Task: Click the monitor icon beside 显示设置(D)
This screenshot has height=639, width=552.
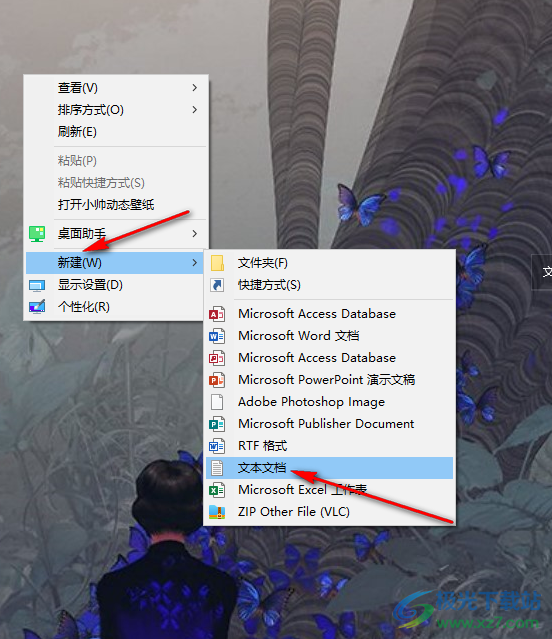Action: (37, 285)
